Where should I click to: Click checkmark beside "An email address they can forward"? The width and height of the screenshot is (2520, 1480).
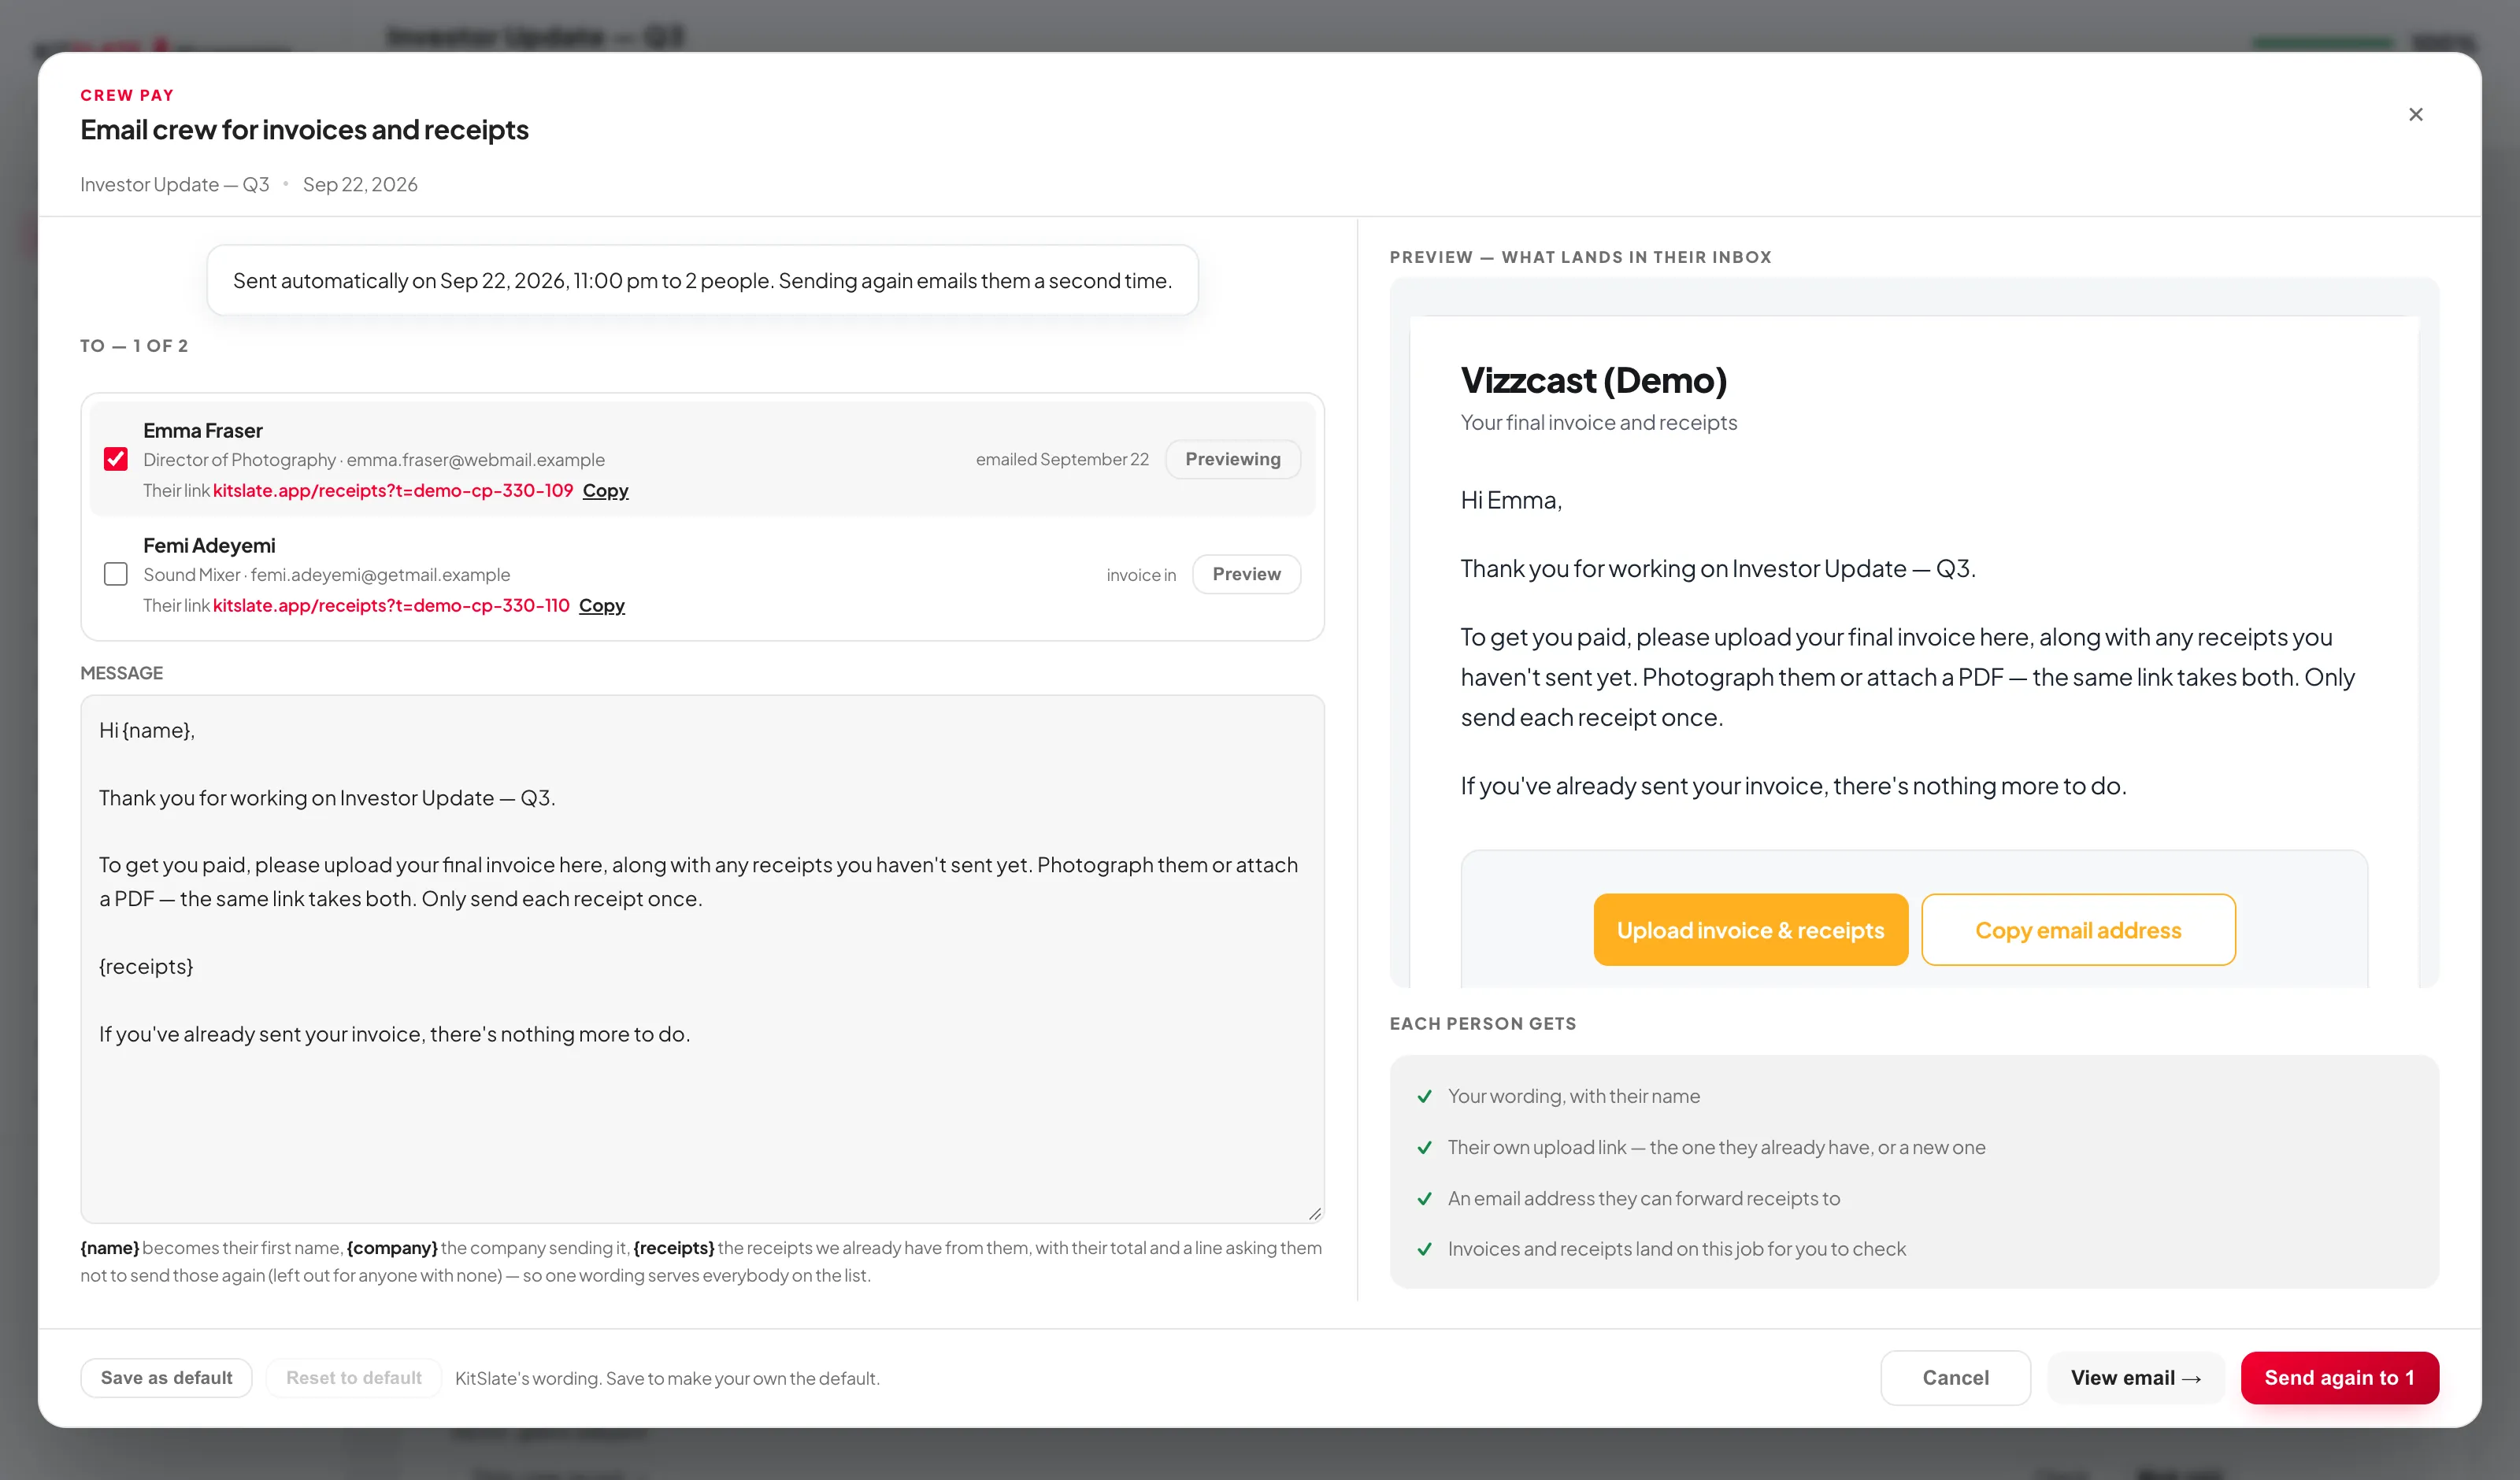click(1424, 1198)
